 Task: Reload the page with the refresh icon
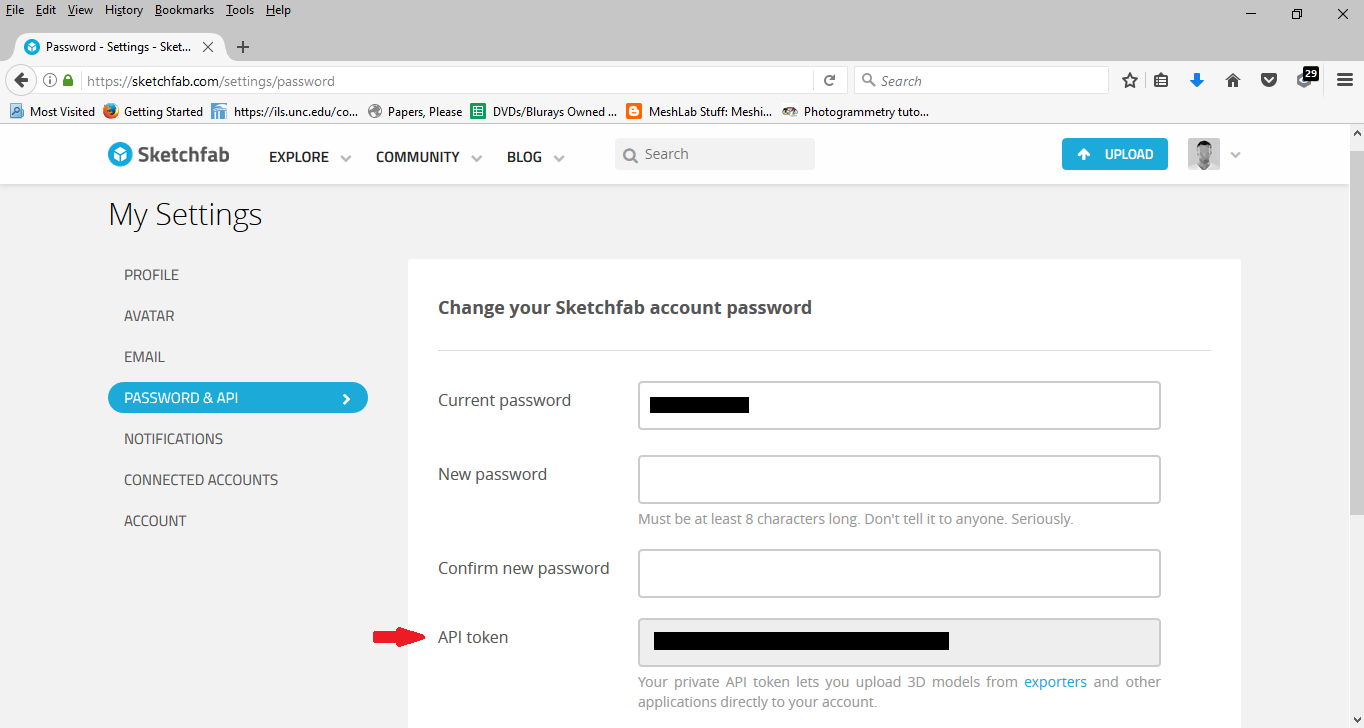(x=829, y=81)
